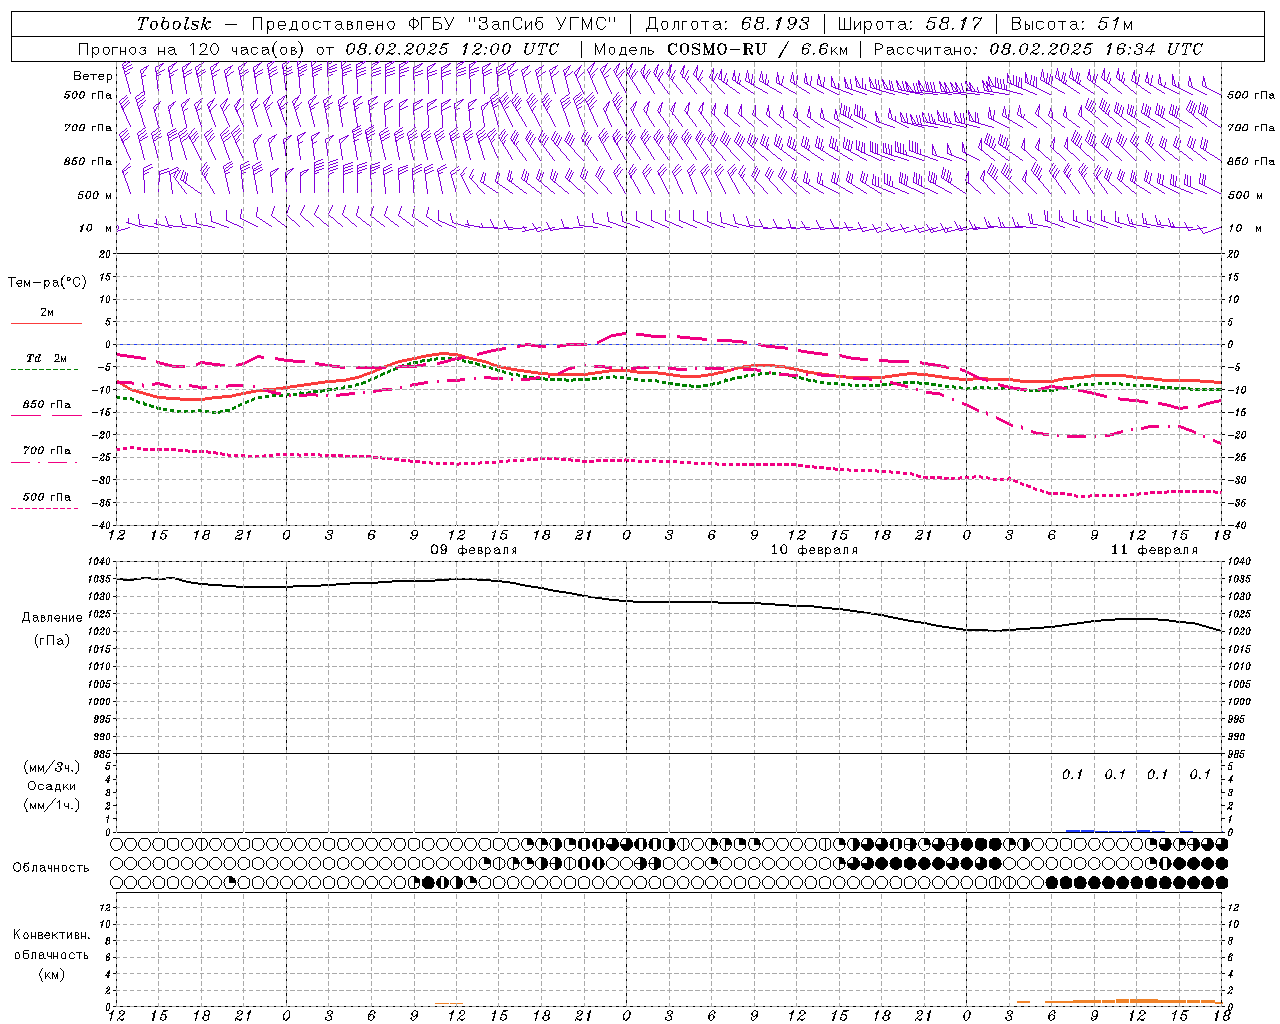The image size is (1280, 1024).
Task: Select Рассчитано: 08.02.2025 16:34 UTC timestamp
Action: [x=1038, y=49]
